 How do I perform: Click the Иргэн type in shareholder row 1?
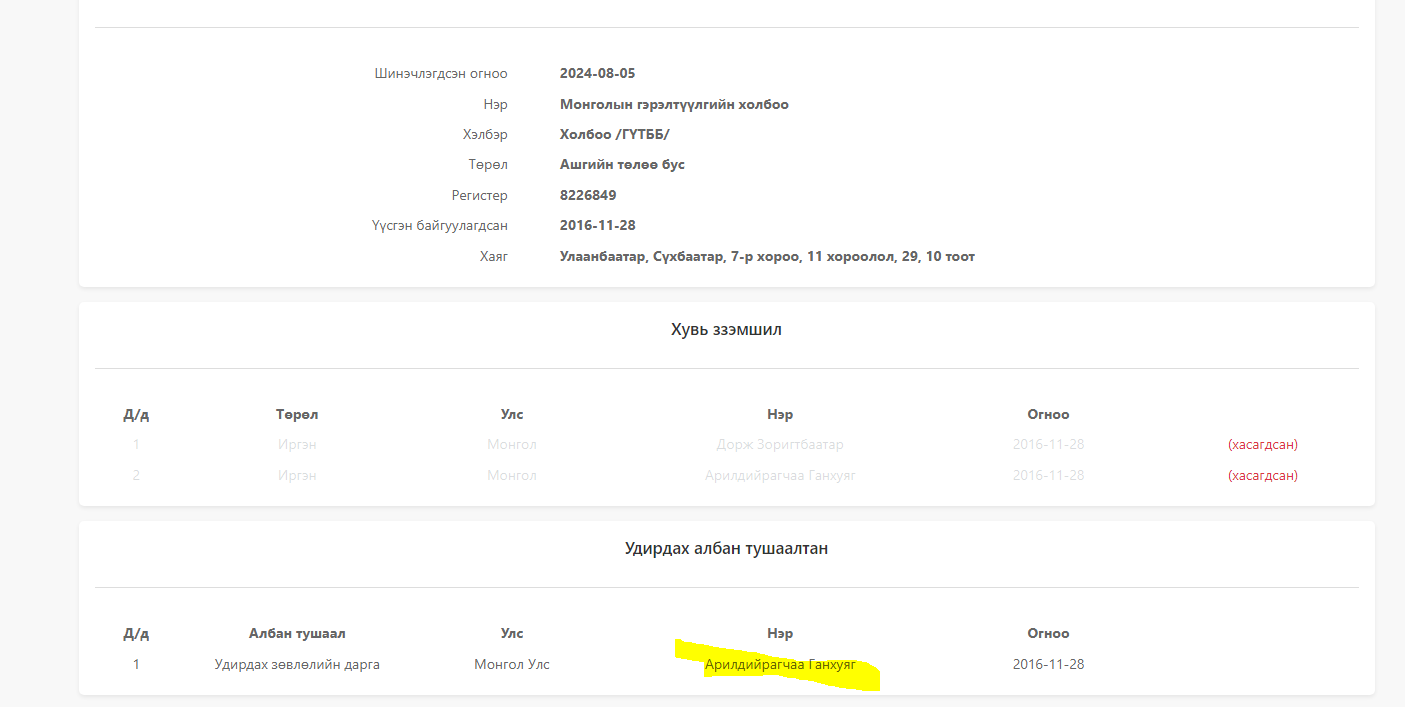click(x=297, y=444)
